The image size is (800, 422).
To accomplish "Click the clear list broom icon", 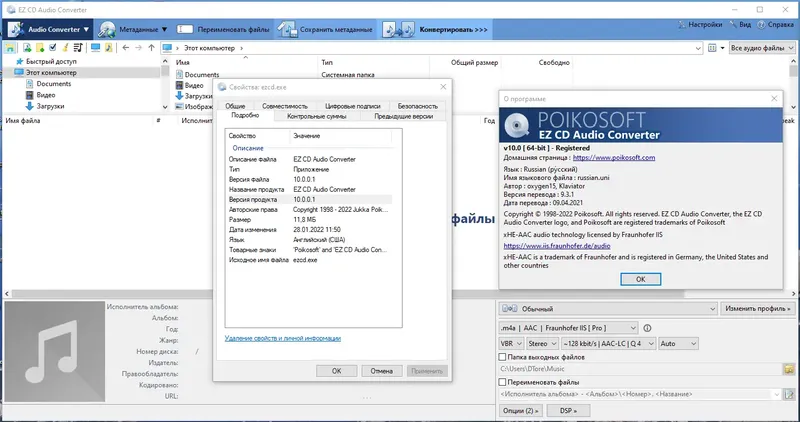I will (65, 48).
